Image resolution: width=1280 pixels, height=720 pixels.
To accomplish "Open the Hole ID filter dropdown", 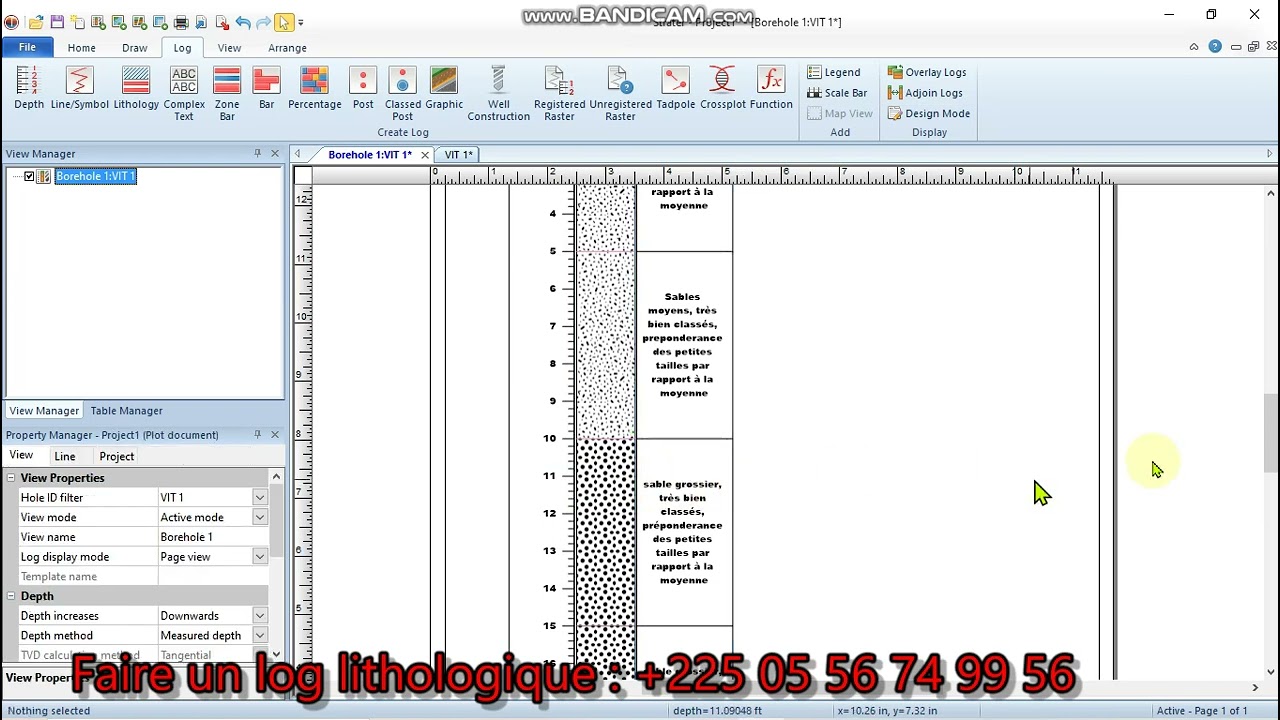I will [259, 497].
